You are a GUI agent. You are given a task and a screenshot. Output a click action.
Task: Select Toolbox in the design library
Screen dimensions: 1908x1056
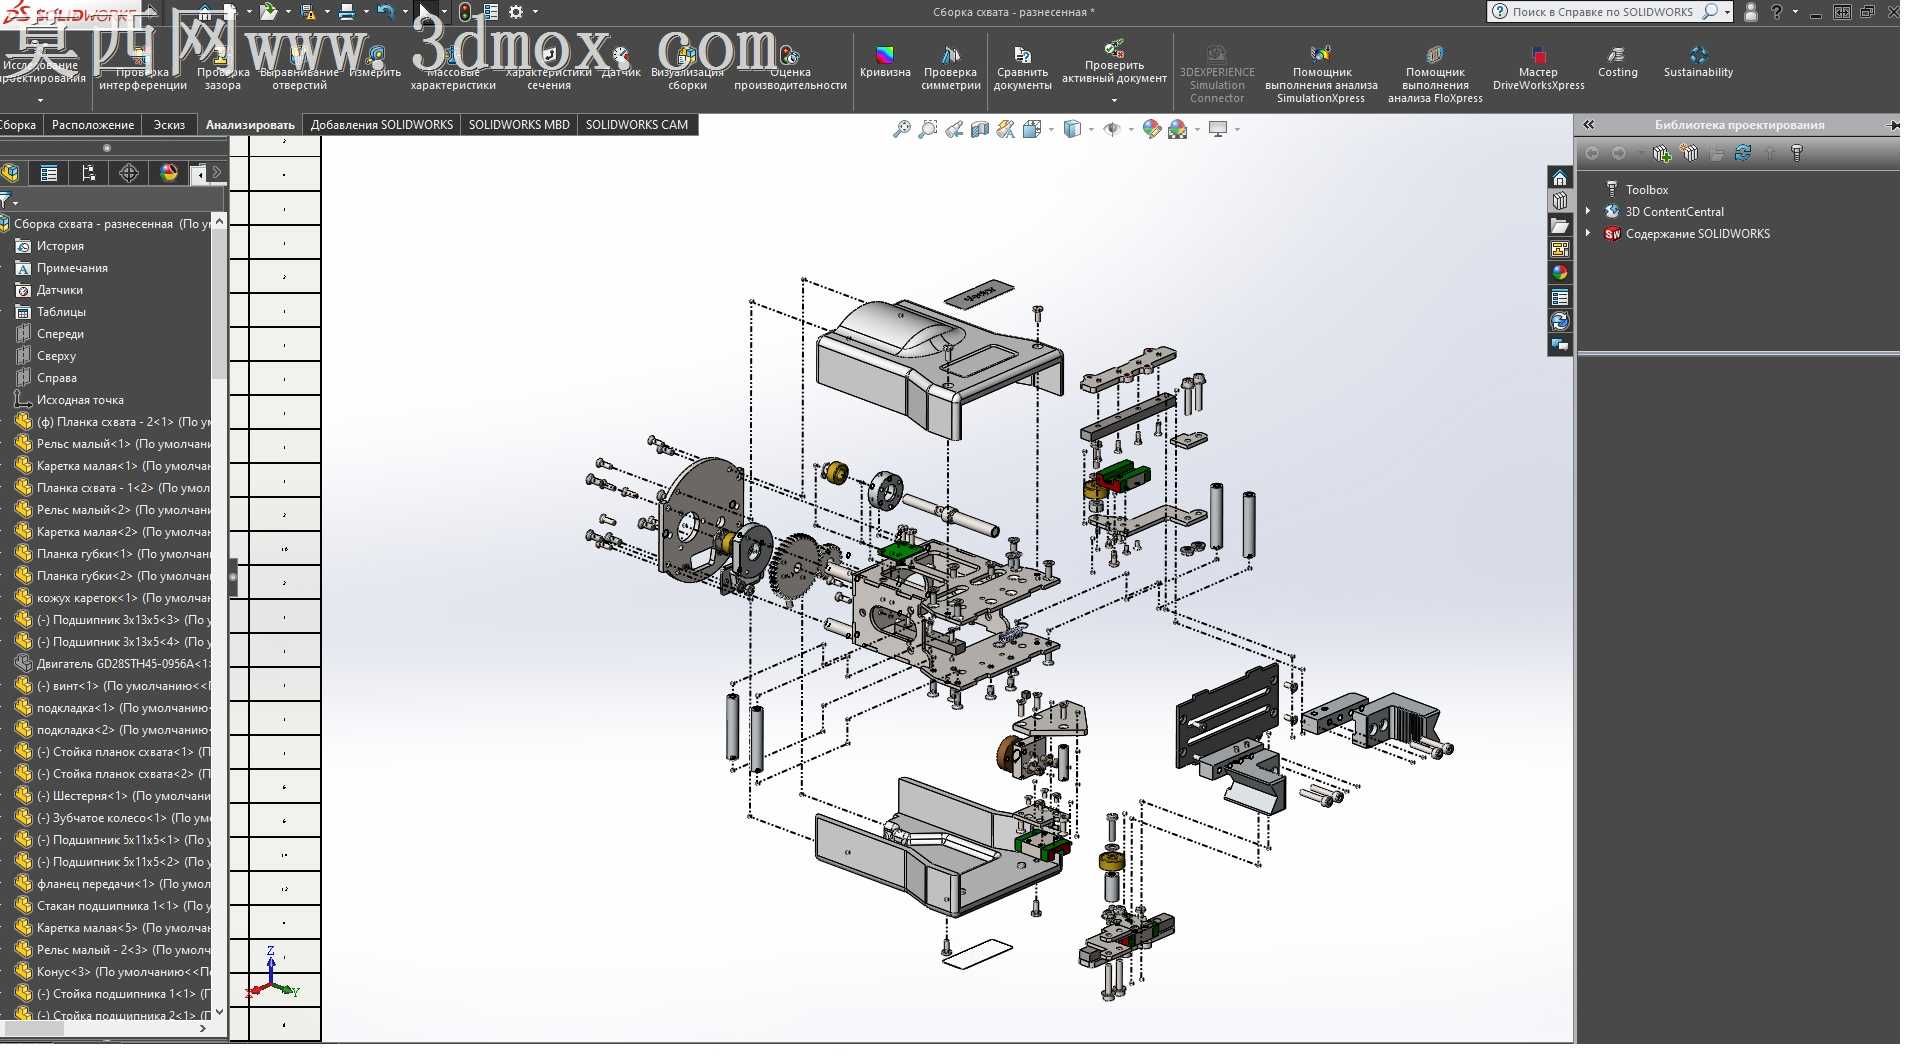(1646, 189)
